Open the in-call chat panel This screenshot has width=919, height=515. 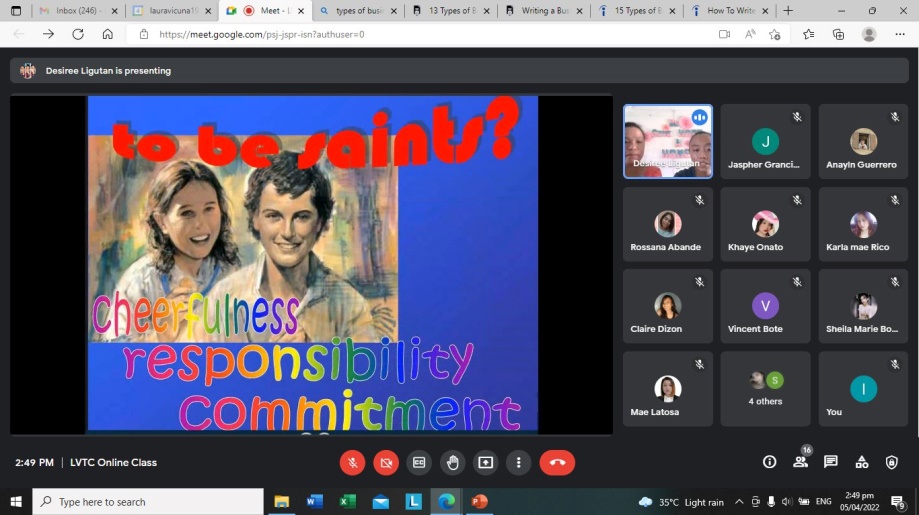(x=831, y=462)
